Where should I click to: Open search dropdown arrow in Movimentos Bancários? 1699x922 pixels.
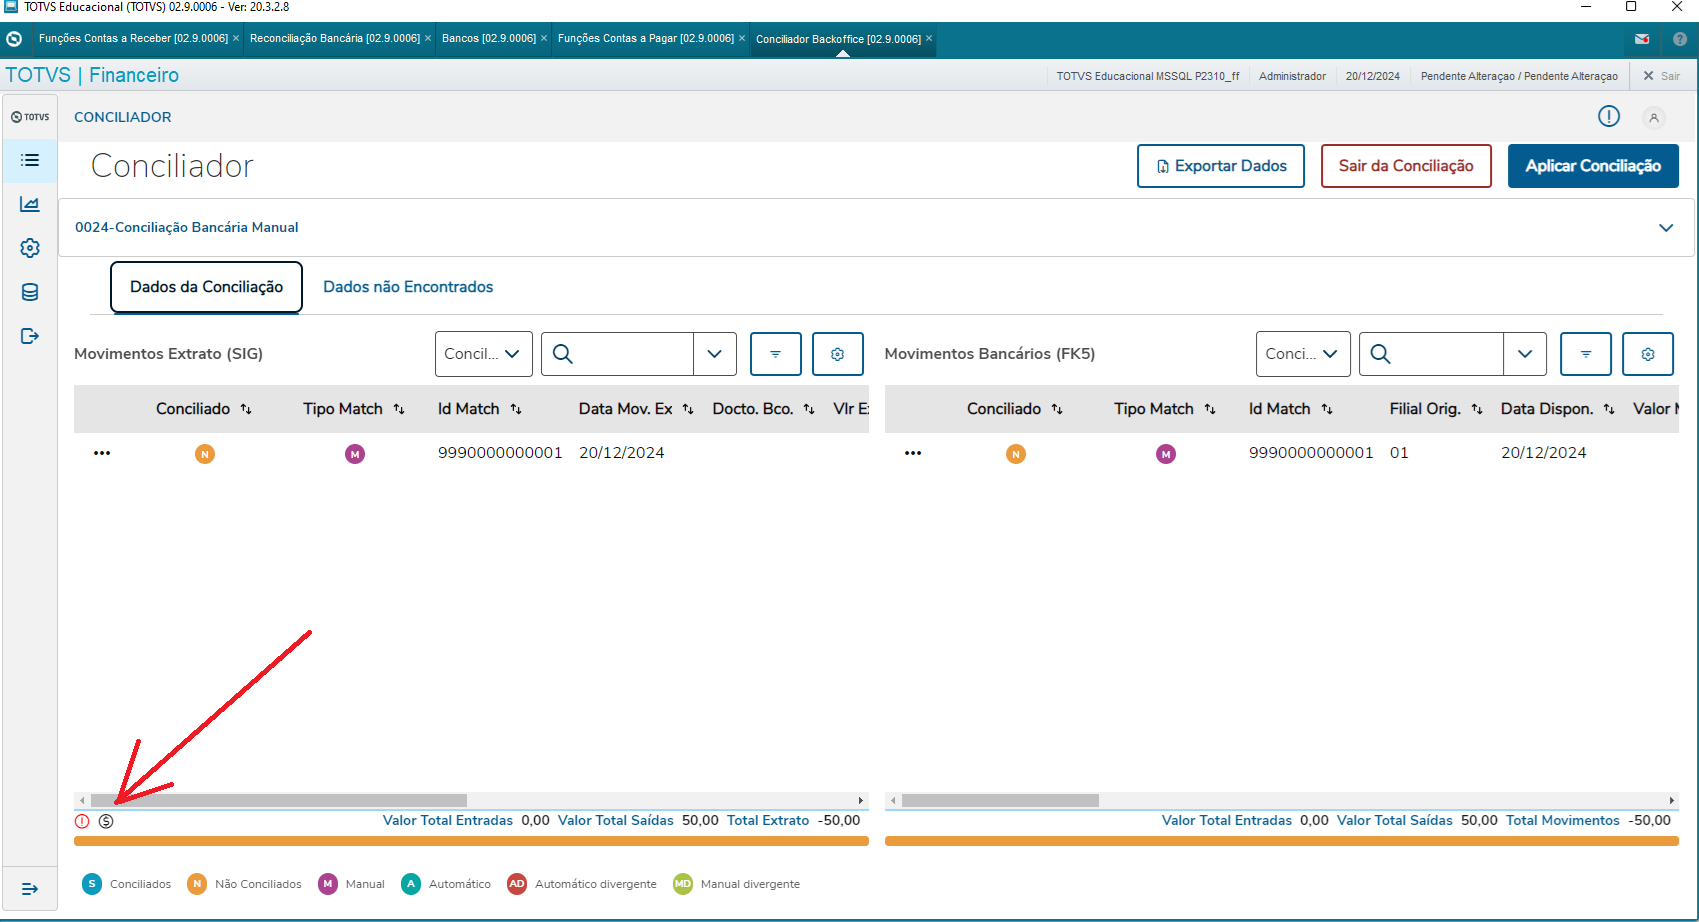(1524, 354)
